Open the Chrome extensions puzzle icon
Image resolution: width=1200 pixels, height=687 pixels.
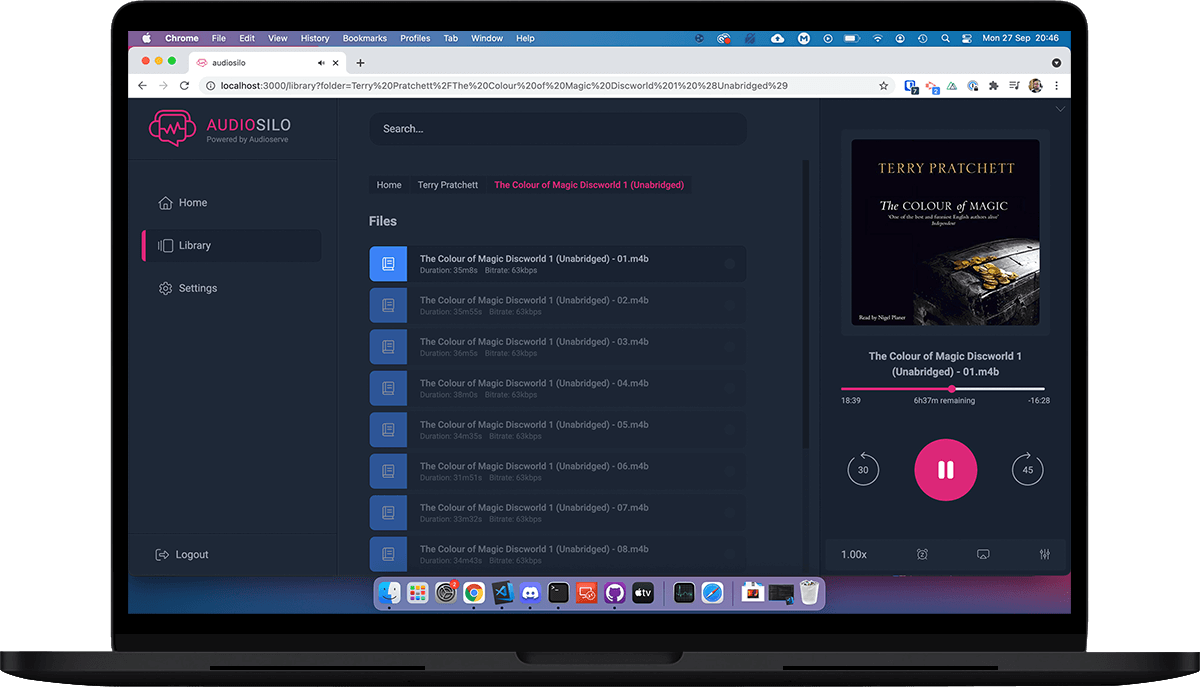(993, 86)
